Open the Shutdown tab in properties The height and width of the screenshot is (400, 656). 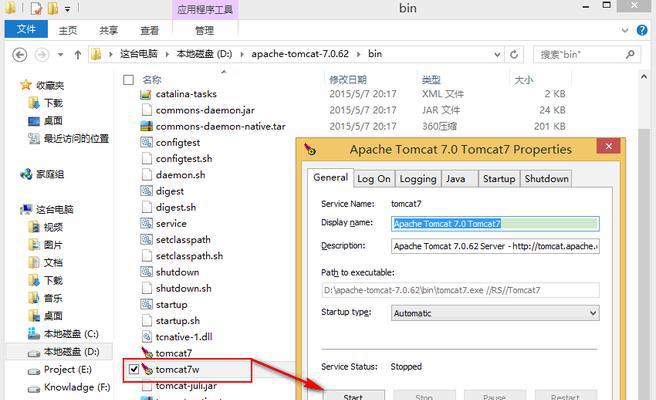(546, 179)
